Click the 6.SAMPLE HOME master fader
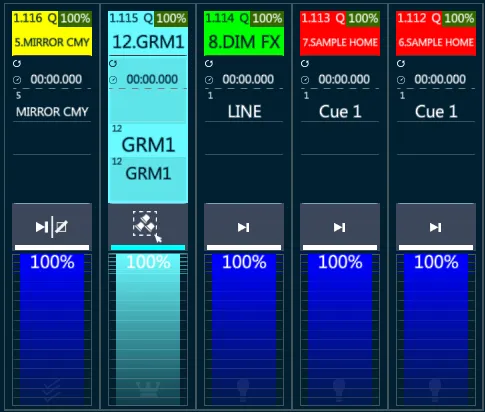 tap(436, 329)
